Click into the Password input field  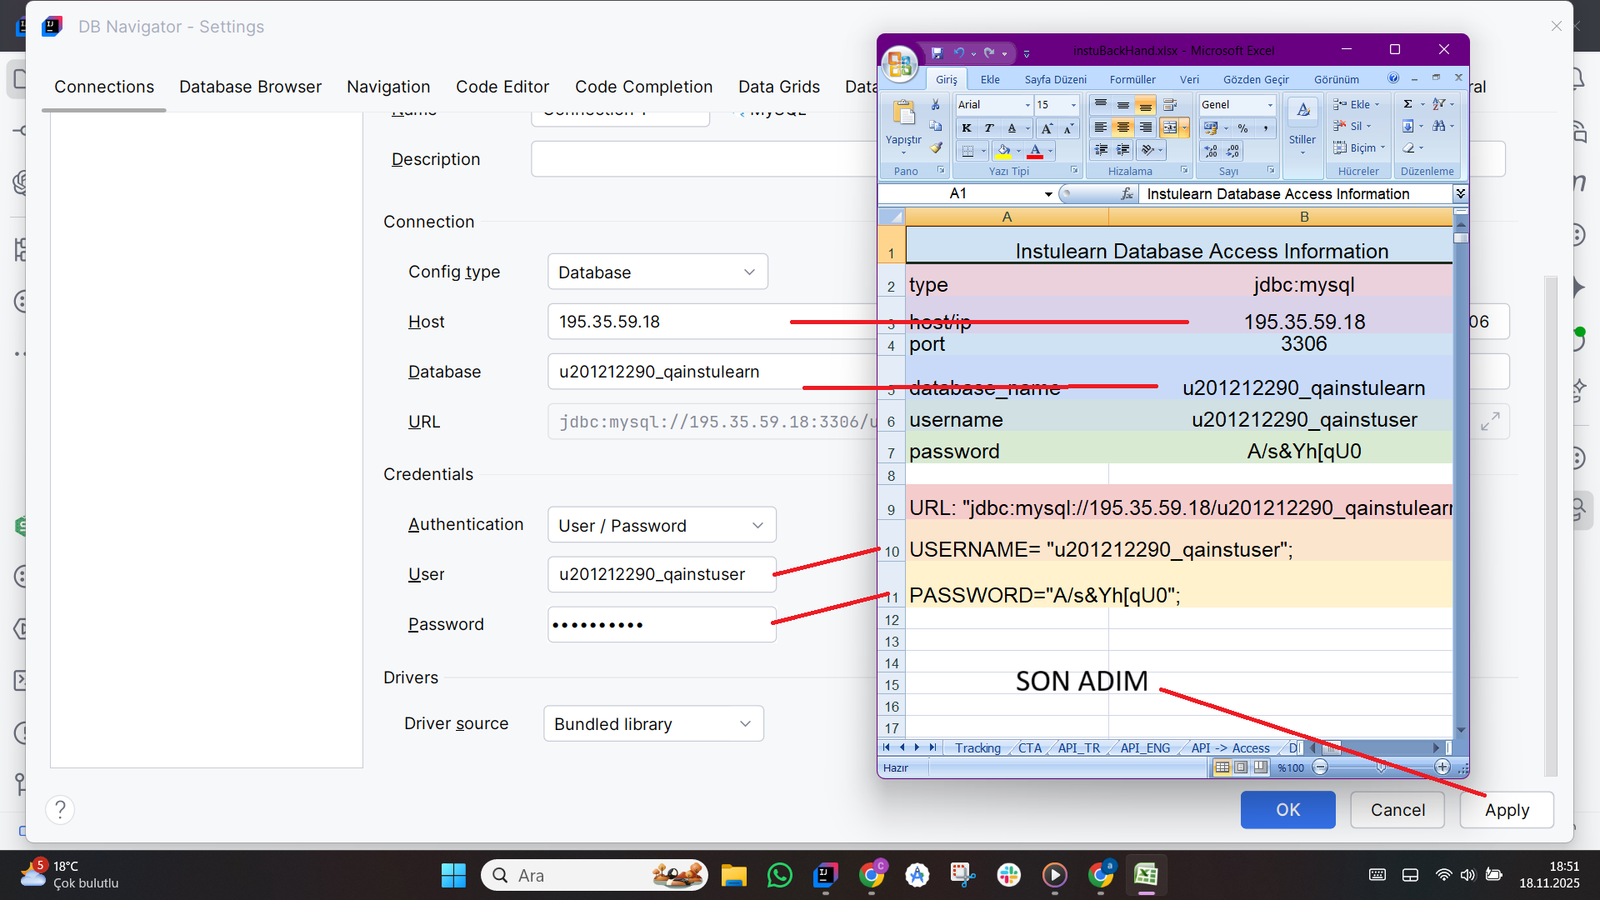[x=662, y=625]
